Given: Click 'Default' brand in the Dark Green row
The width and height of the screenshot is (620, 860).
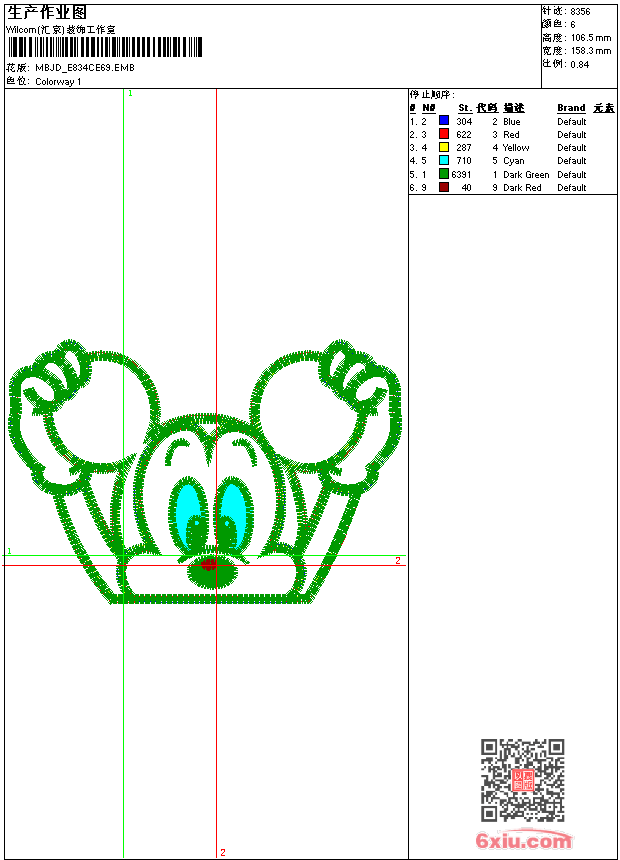Looking at the screenshot, I should (x=572, y=174).
